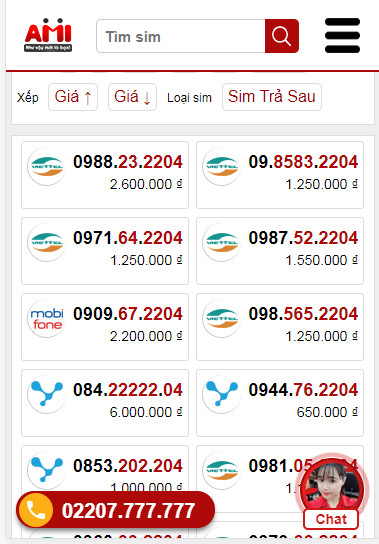Open the Chat support widget
The height and width of the screenshot is (544, 379).
331,492
